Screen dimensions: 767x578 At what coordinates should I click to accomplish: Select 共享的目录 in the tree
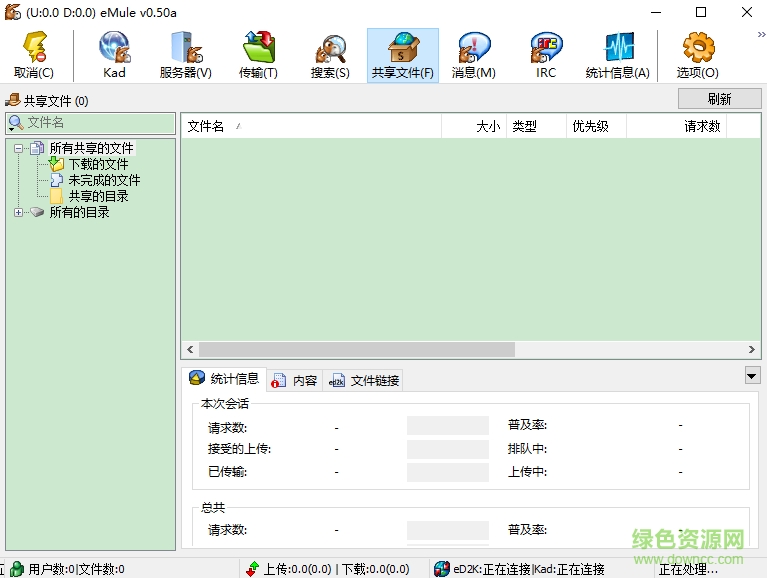point(98,197)
